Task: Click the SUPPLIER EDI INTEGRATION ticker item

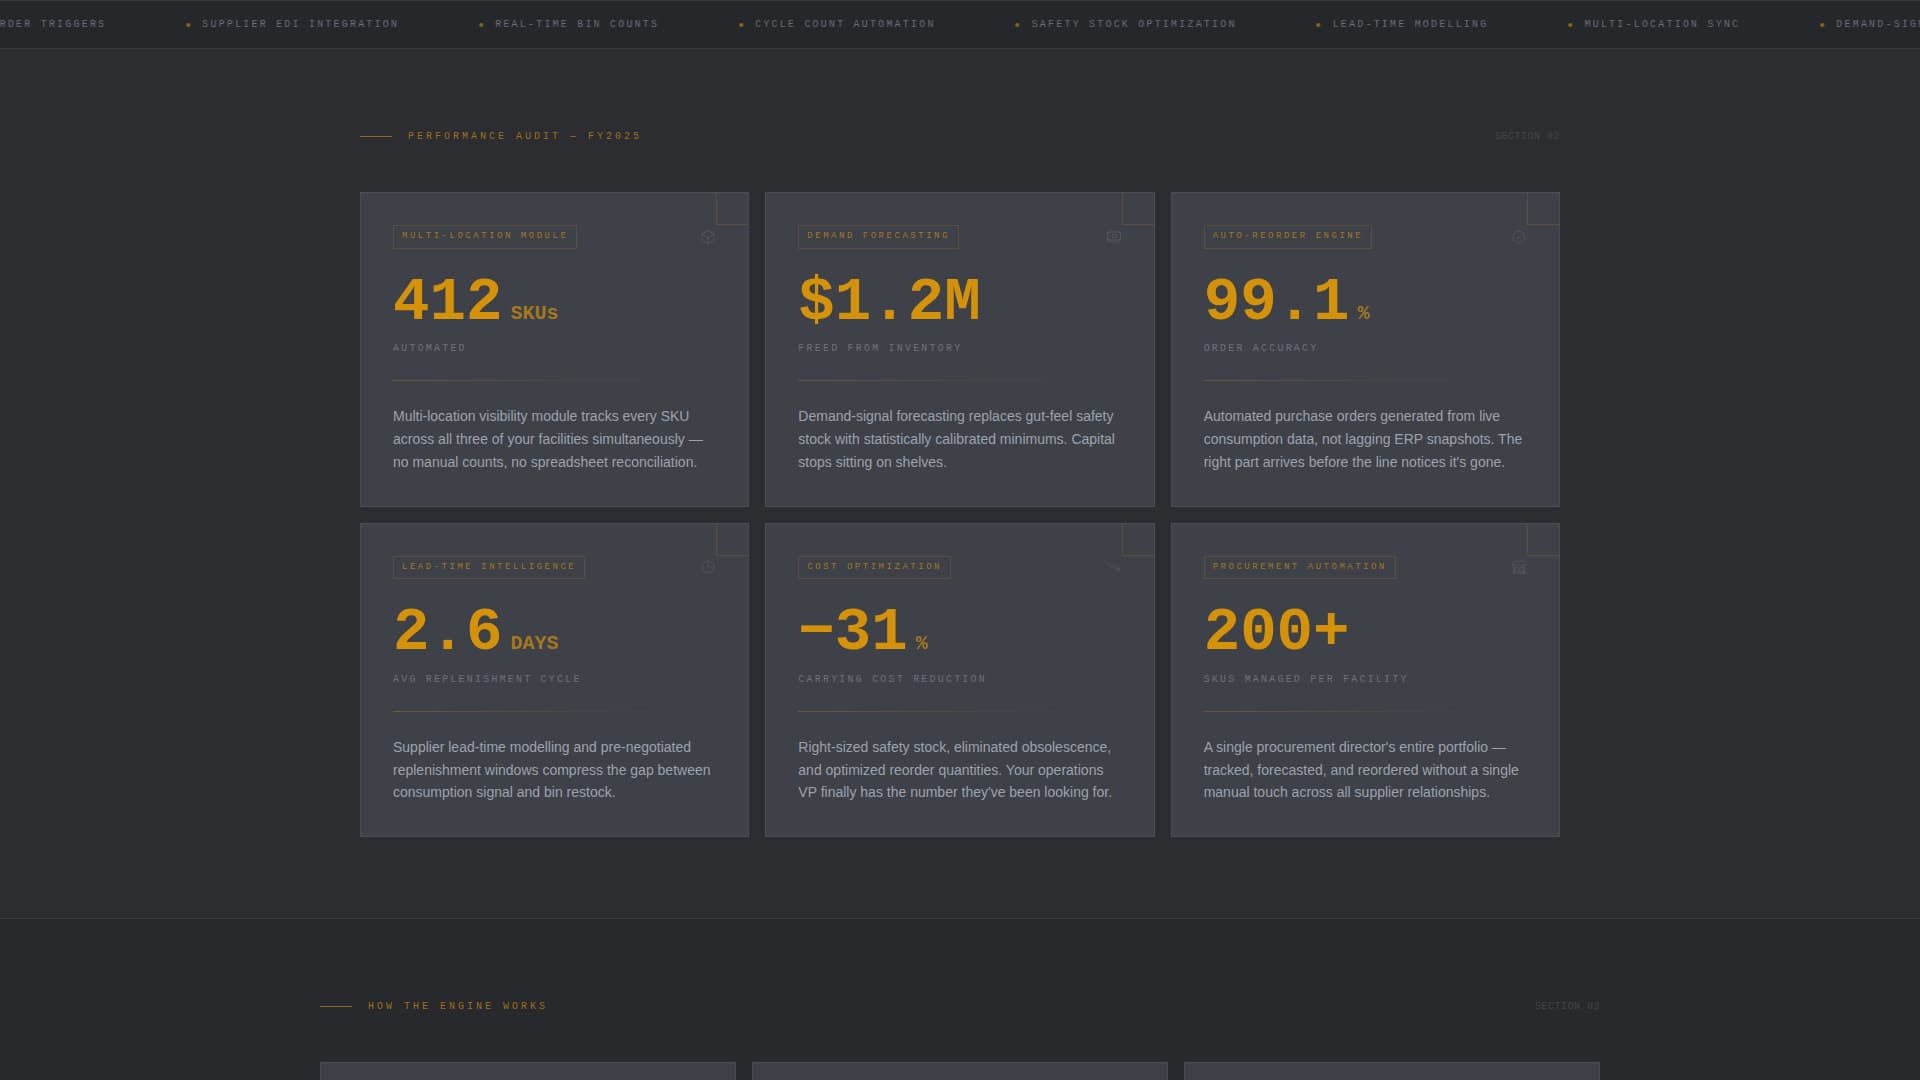Action: click(x=293, y=24)
